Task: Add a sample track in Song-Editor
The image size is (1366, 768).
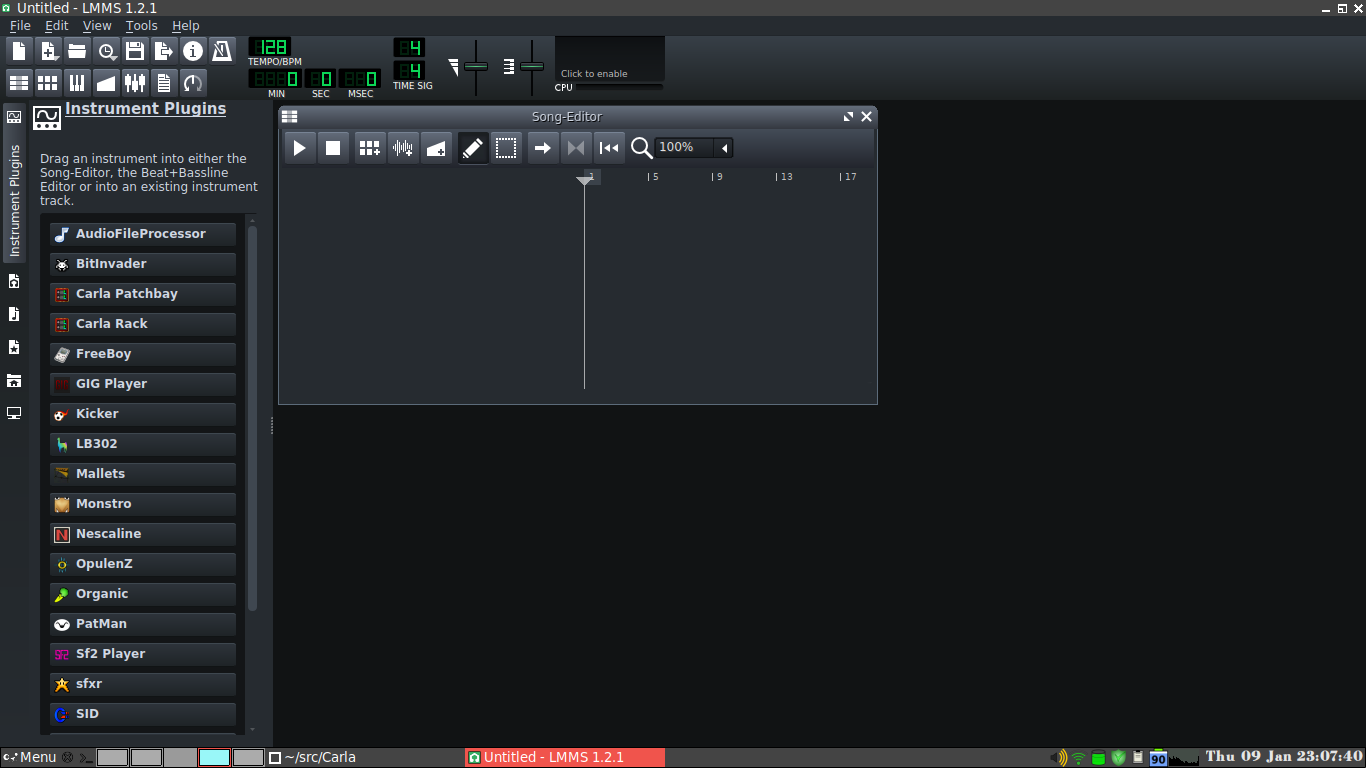Action: 403,148
